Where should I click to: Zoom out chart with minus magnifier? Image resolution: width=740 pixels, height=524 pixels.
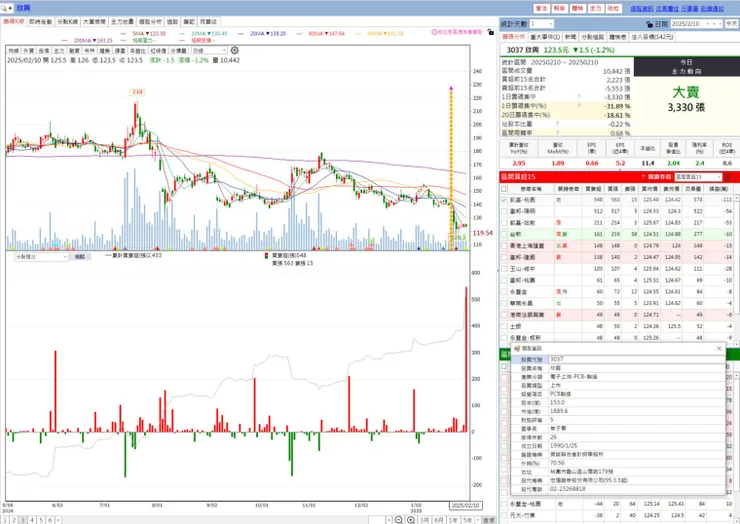click(399, 520)
